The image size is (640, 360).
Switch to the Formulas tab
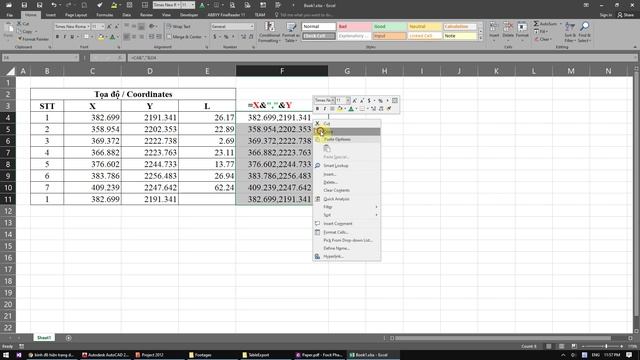[x=104, y=15]
